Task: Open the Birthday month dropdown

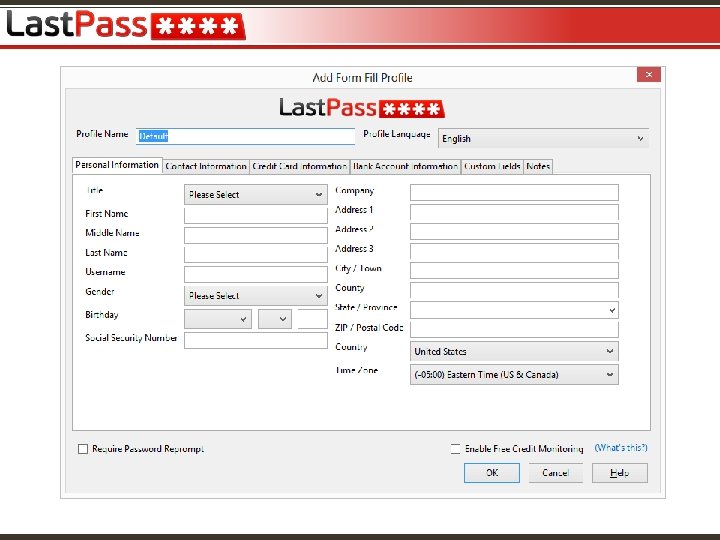Action: (218, 319)
